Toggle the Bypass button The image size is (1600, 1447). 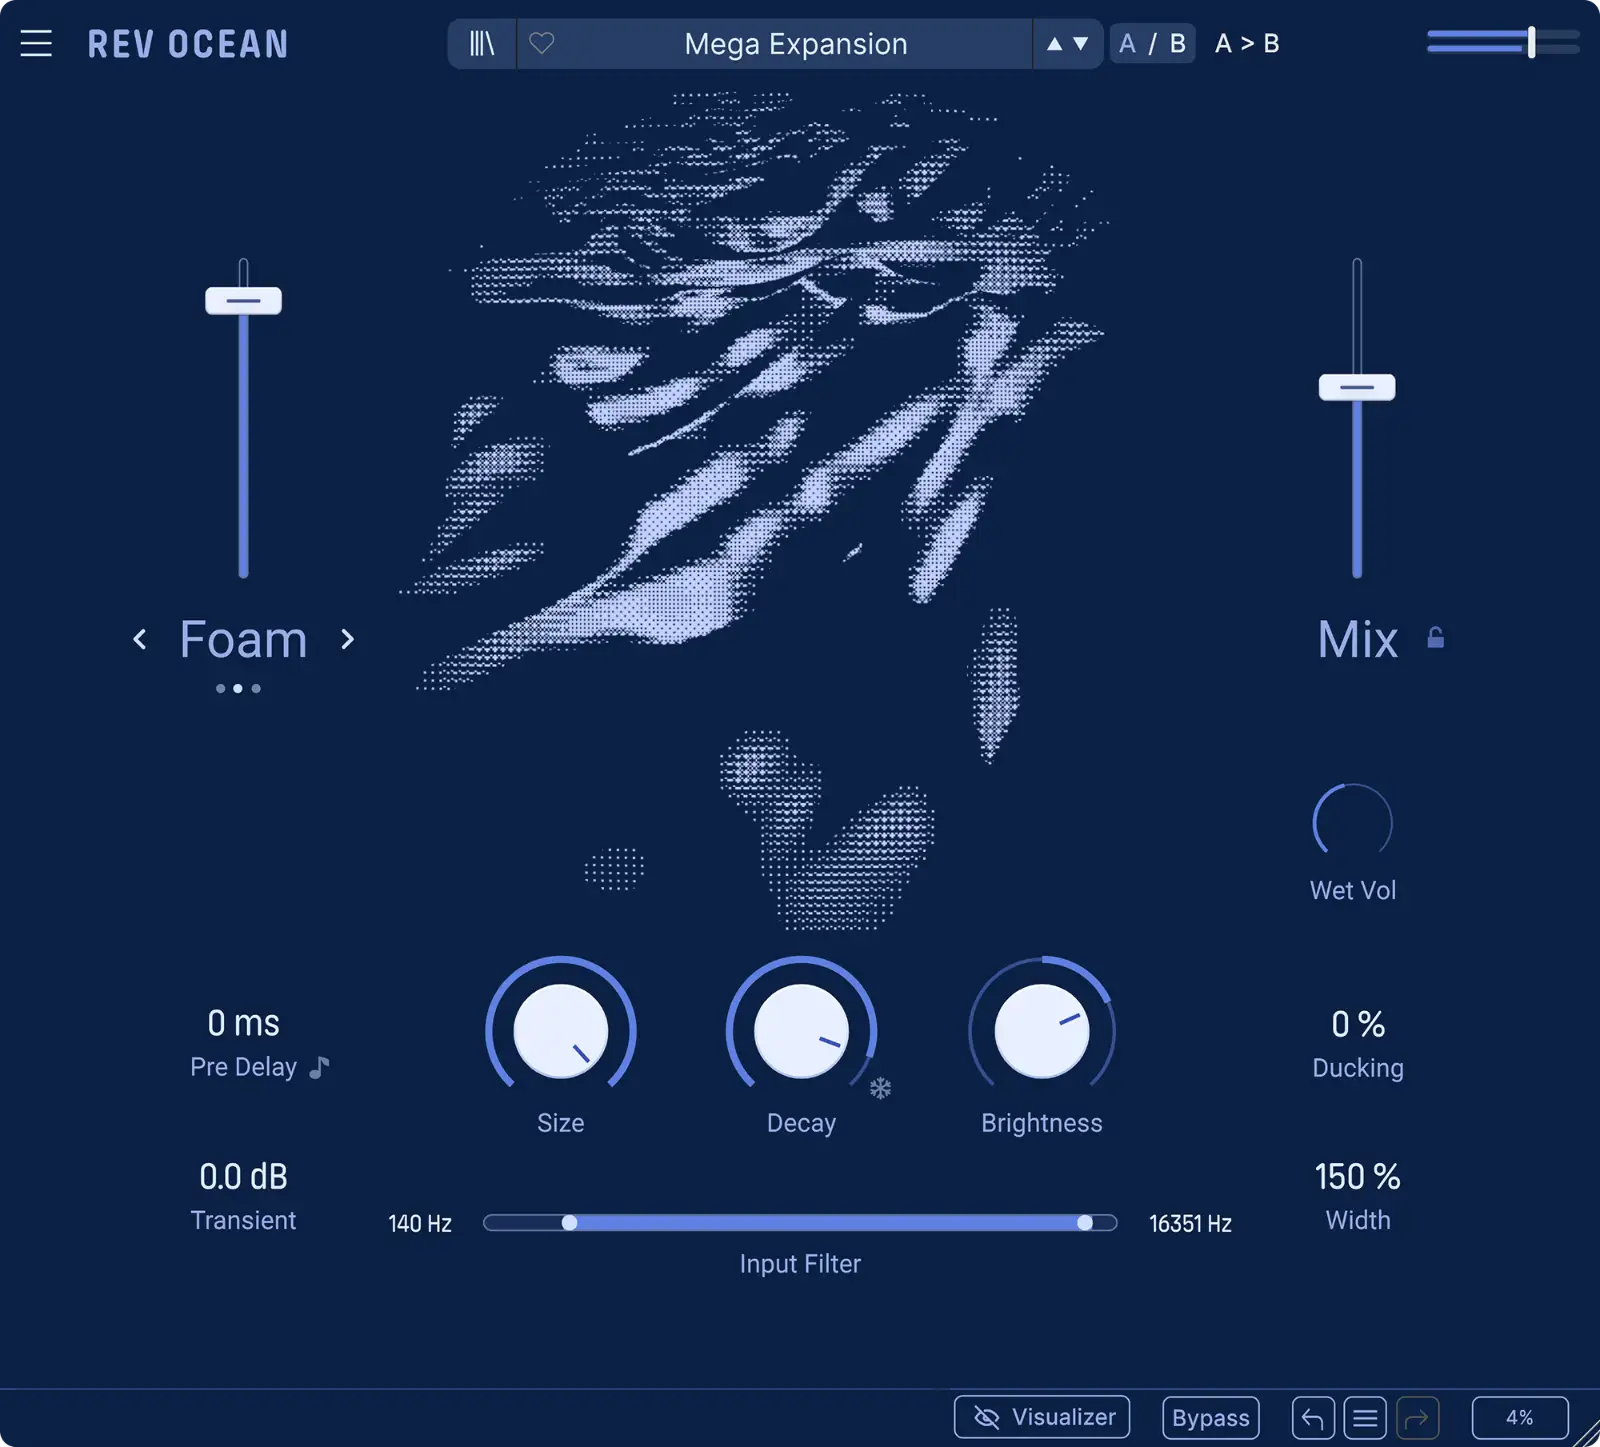point(1210,1417)
